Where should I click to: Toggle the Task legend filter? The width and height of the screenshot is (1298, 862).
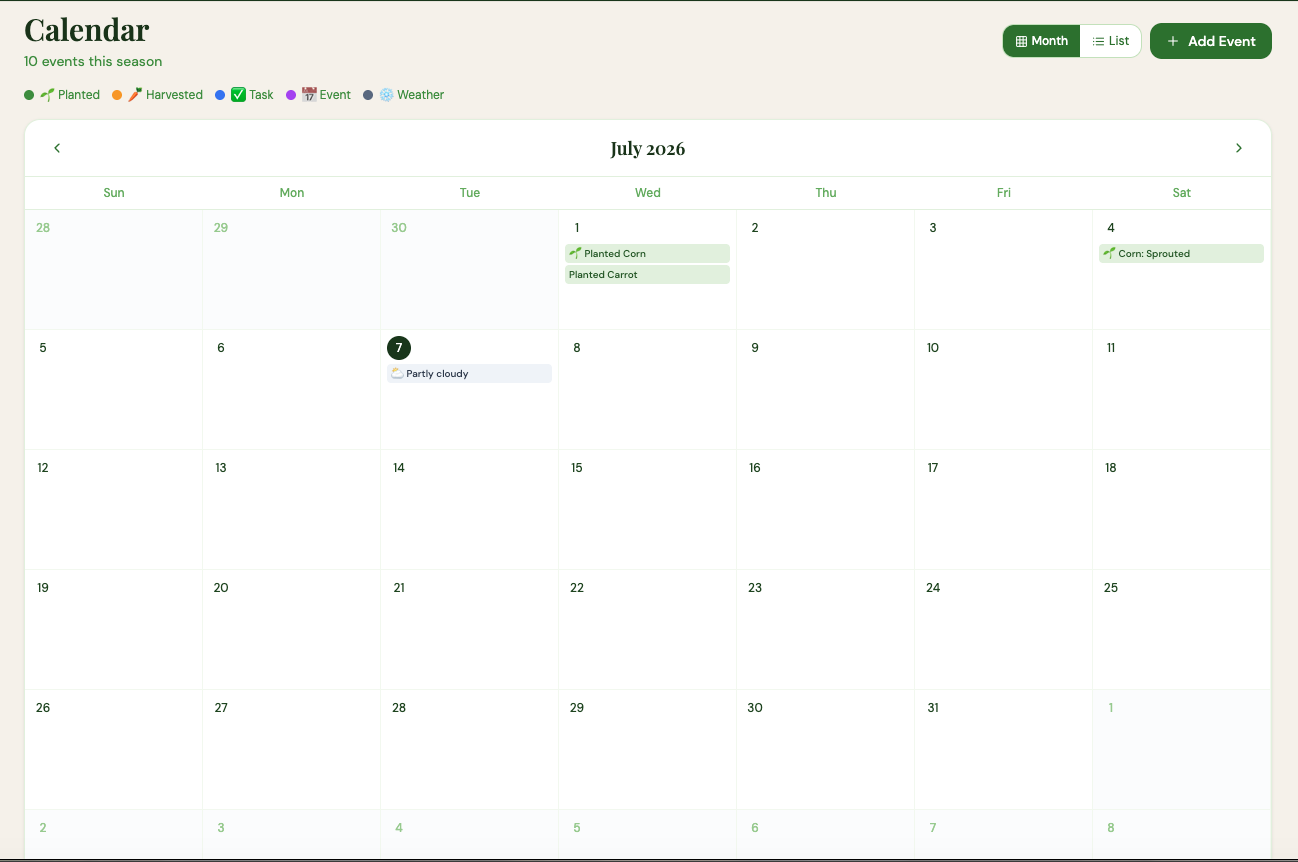[244, 95]
